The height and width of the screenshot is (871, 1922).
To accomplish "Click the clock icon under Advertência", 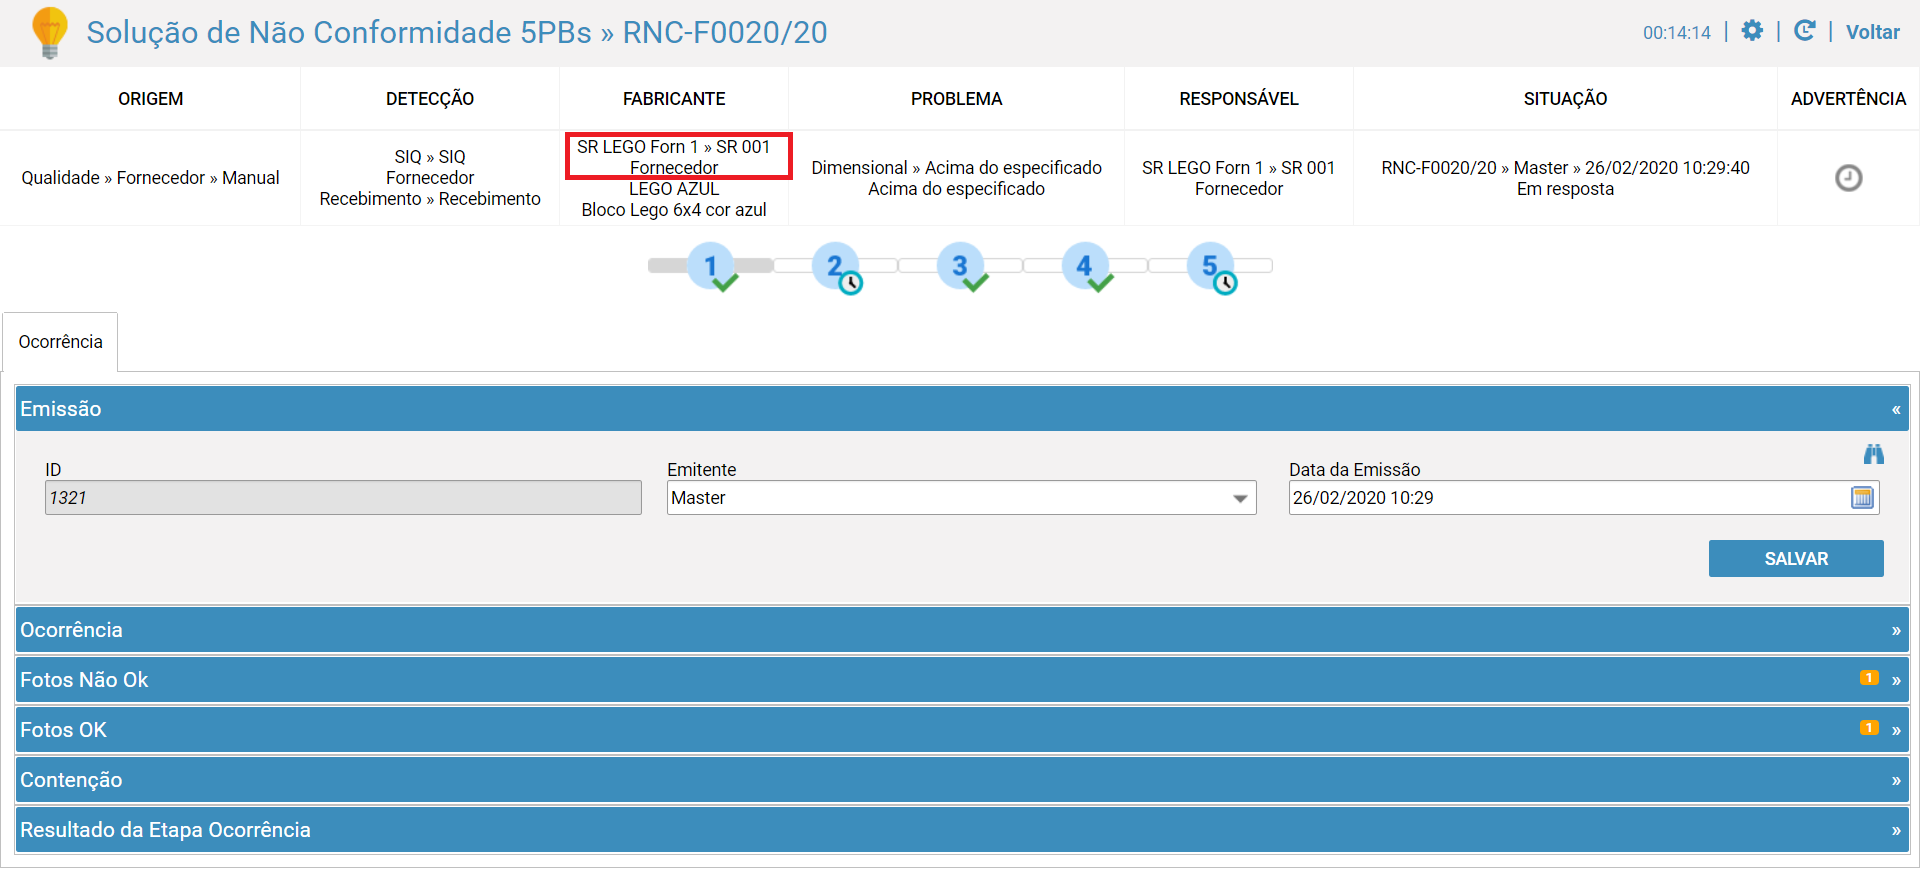I will tap(1848, 178).
